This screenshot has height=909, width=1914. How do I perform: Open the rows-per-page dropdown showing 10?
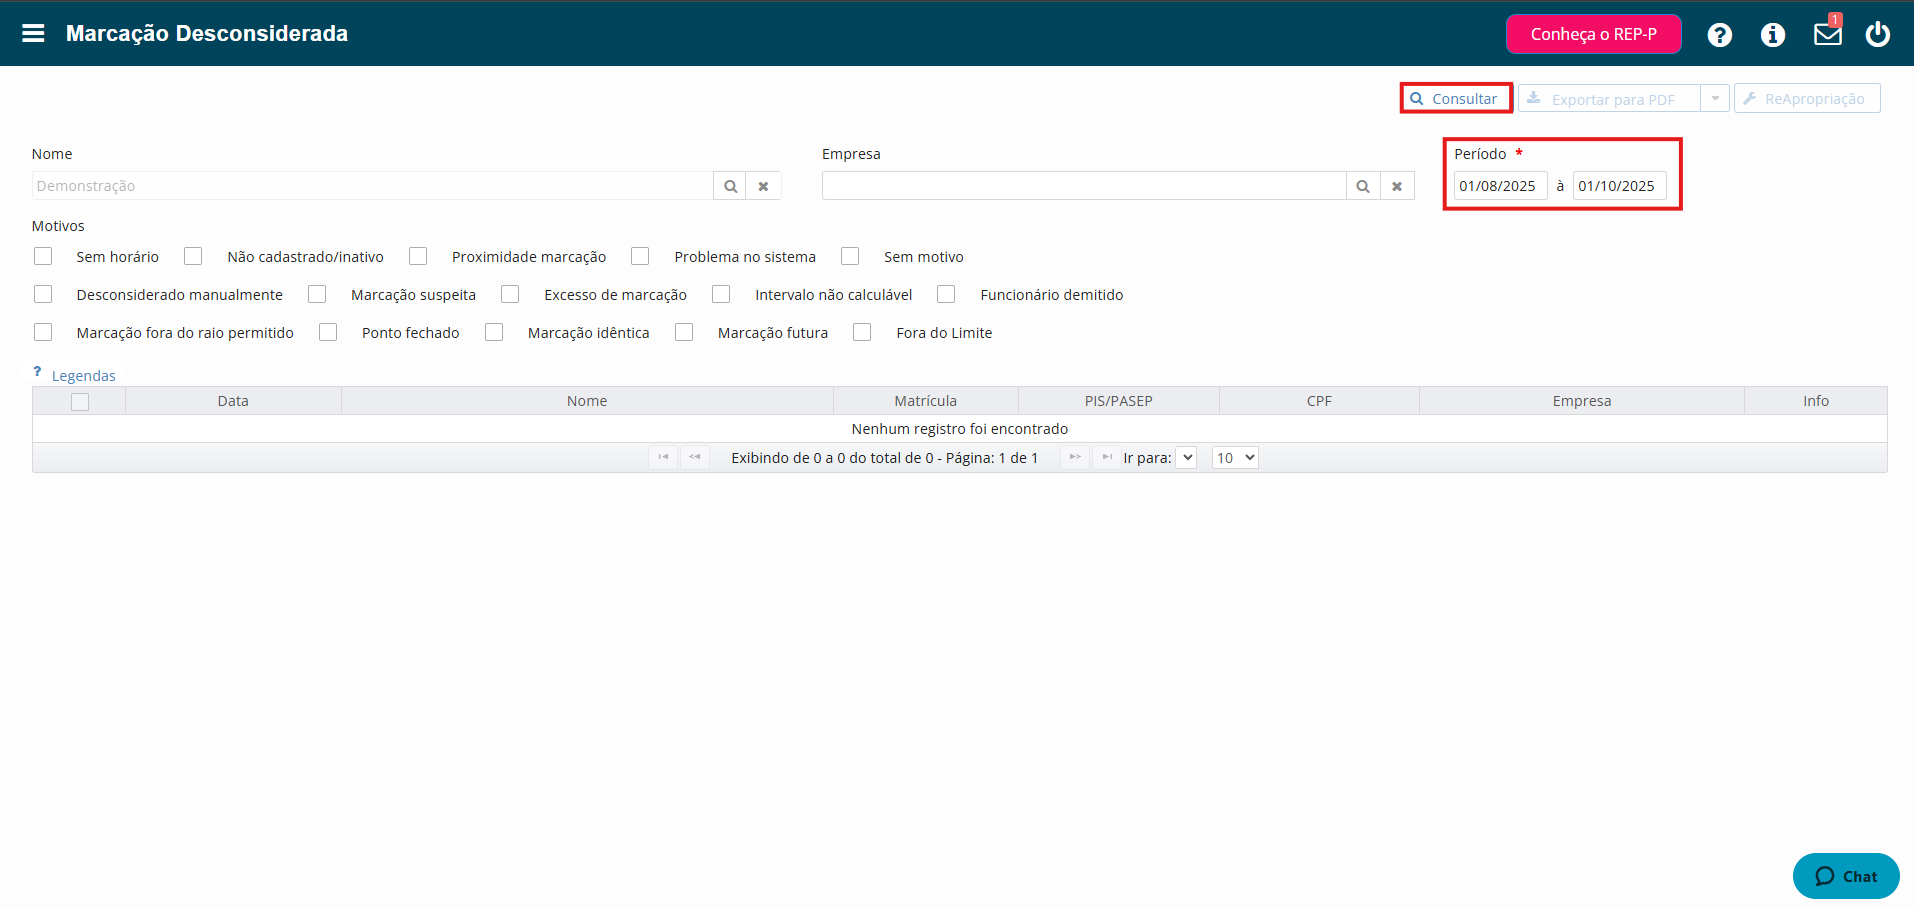[1235, 457]
